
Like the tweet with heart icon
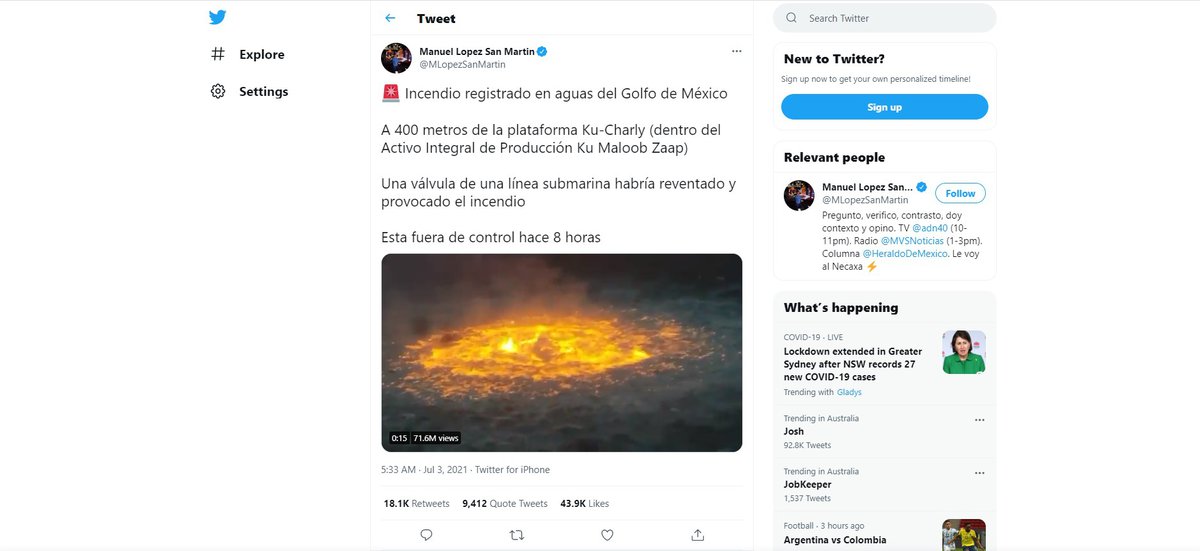(x=607, y=535)
